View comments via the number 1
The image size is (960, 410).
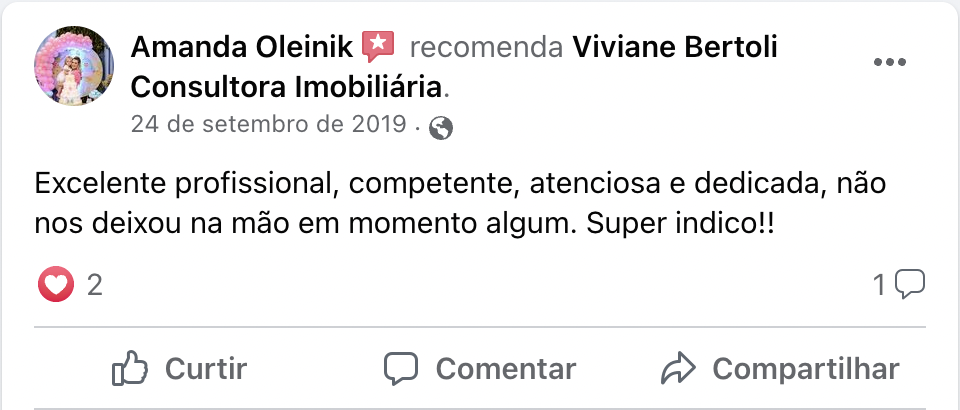pos(879,286)
